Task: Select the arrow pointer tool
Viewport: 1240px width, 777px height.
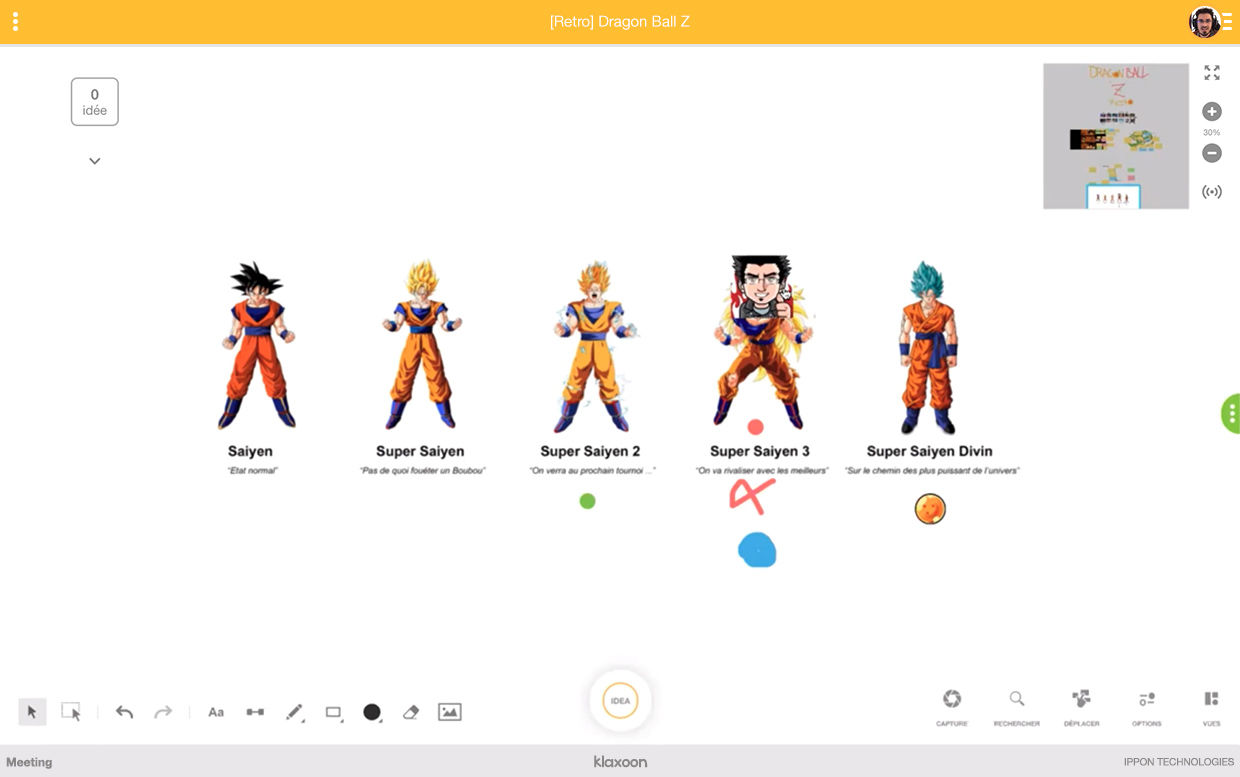Action: click(x=32, y=712)
